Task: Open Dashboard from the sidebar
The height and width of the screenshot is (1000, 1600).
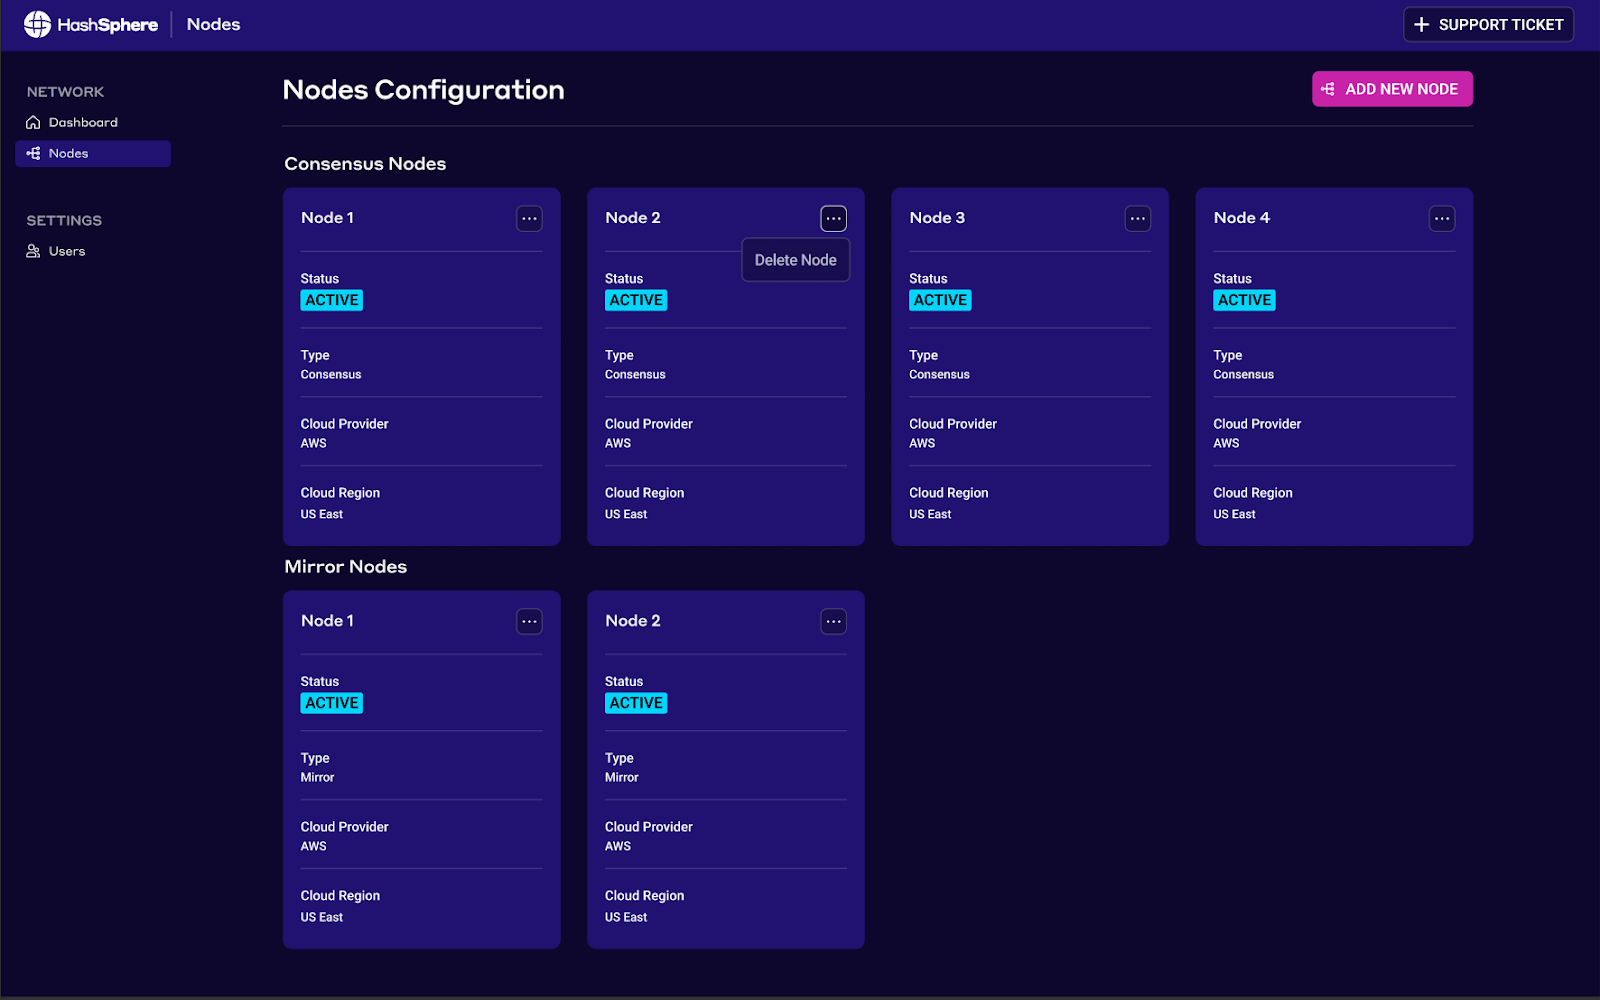Action: tap(83, 122)
